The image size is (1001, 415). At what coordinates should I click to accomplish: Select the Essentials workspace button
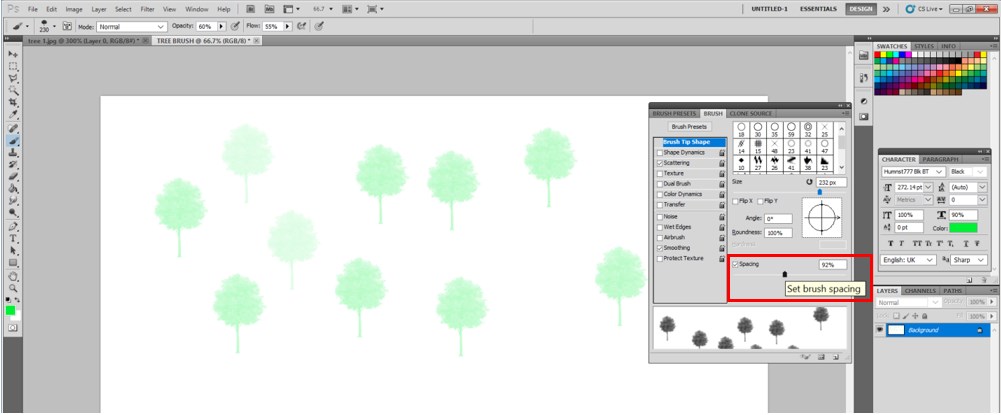(x=811, y=9)
